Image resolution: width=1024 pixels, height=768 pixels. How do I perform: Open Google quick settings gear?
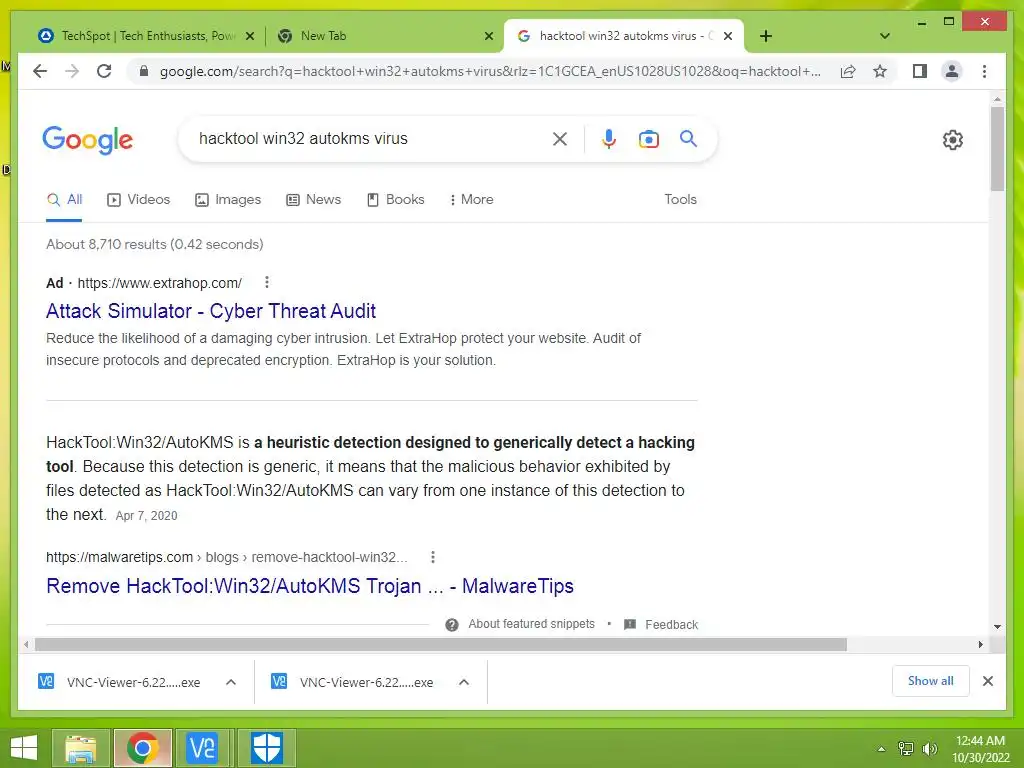(x=953, y=140)
